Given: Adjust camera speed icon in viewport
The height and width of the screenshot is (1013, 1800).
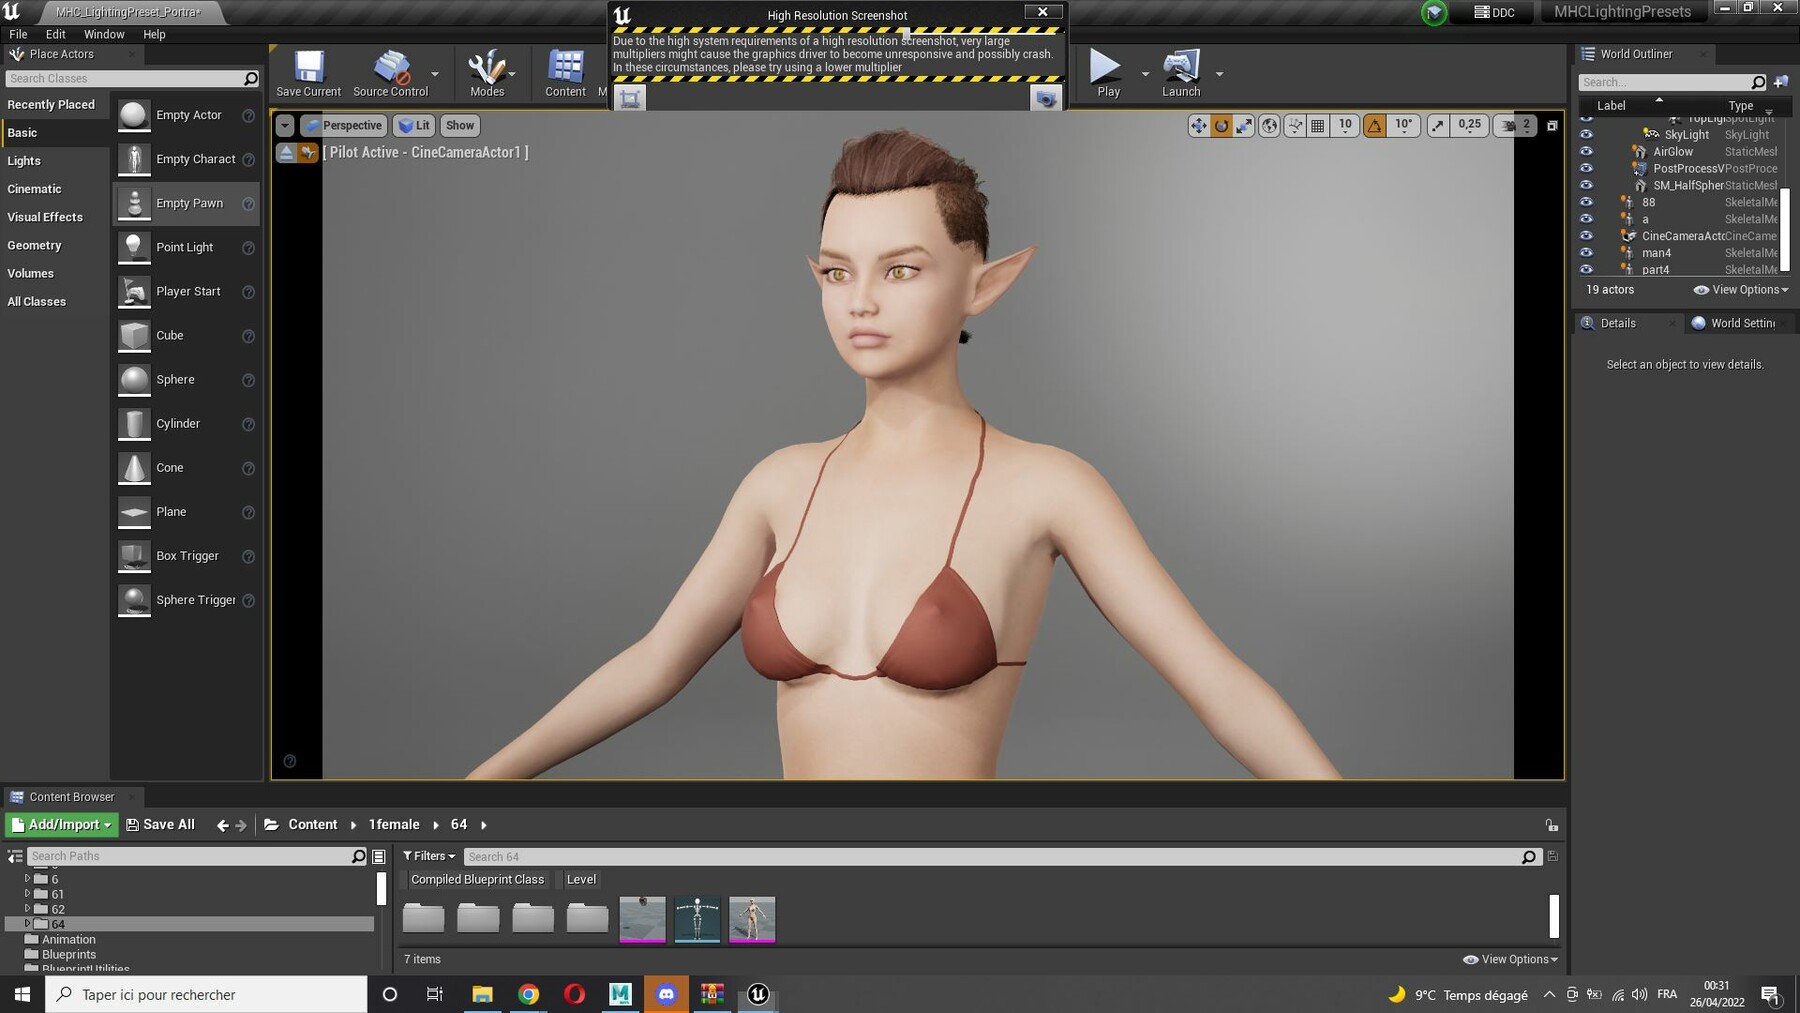Looking at the screenshot, I should click(x=1515, y=126).
